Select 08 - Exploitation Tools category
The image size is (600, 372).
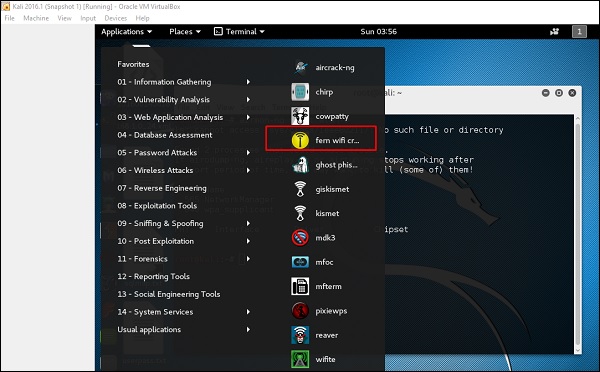157,206
